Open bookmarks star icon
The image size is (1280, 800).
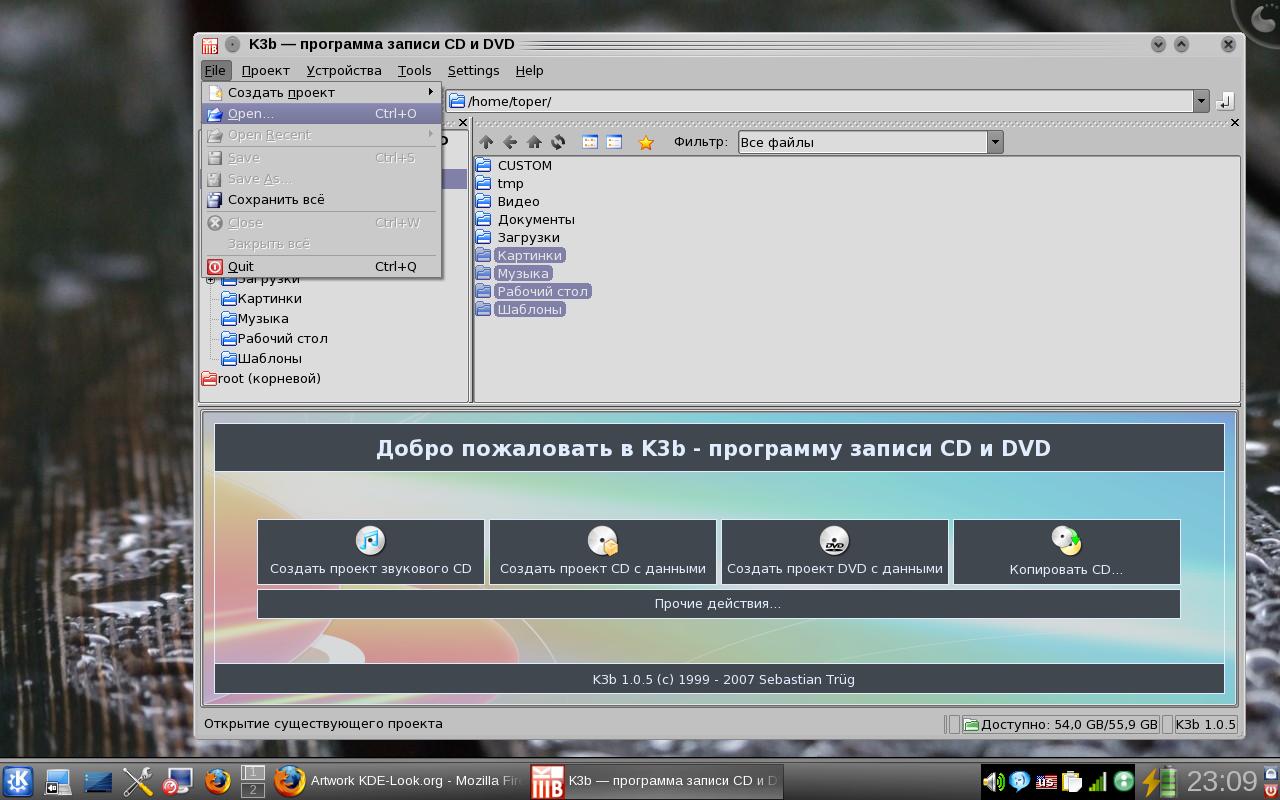[646, 142]
